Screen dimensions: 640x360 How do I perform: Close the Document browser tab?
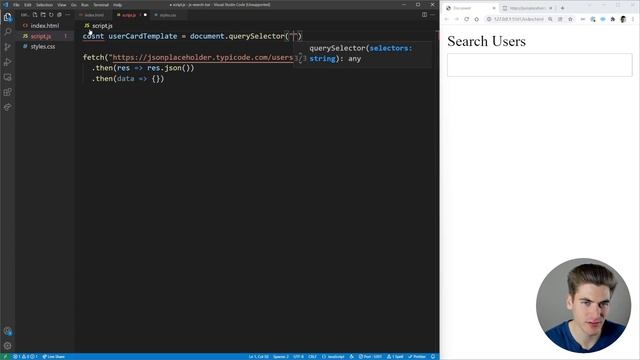[x=493, y=8]
